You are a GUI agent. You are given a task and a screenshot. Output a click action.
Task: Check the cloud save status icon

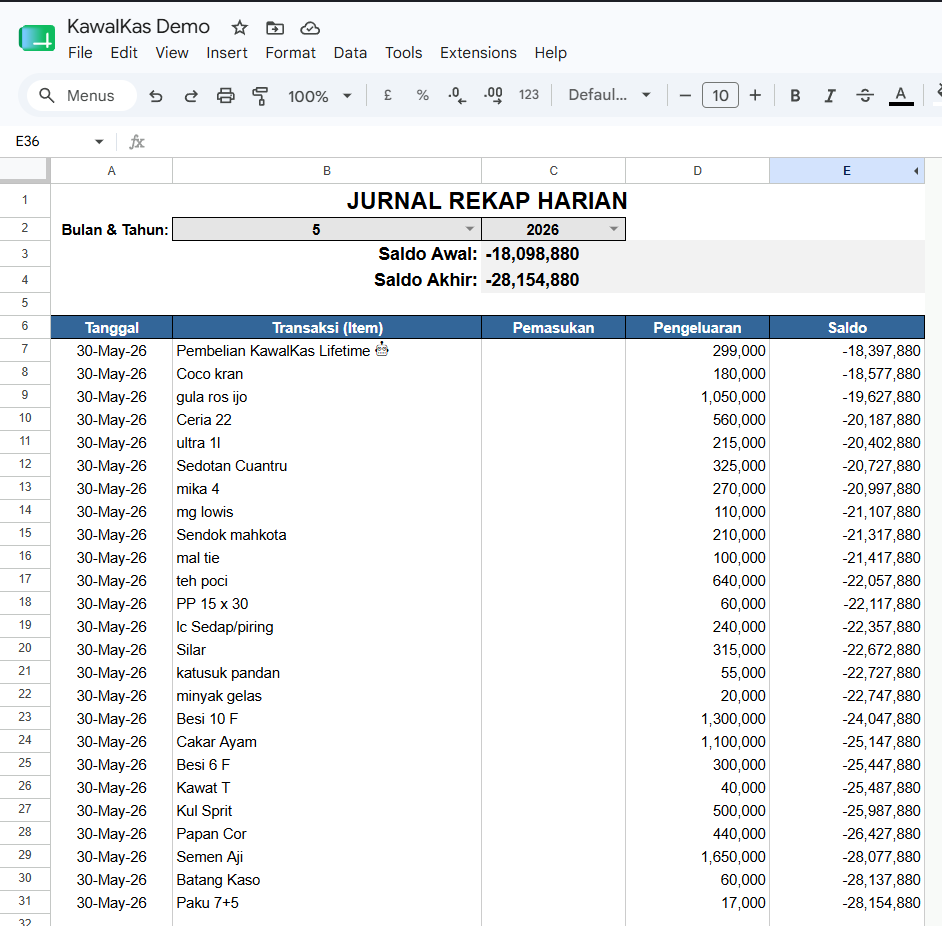(310, 28)
